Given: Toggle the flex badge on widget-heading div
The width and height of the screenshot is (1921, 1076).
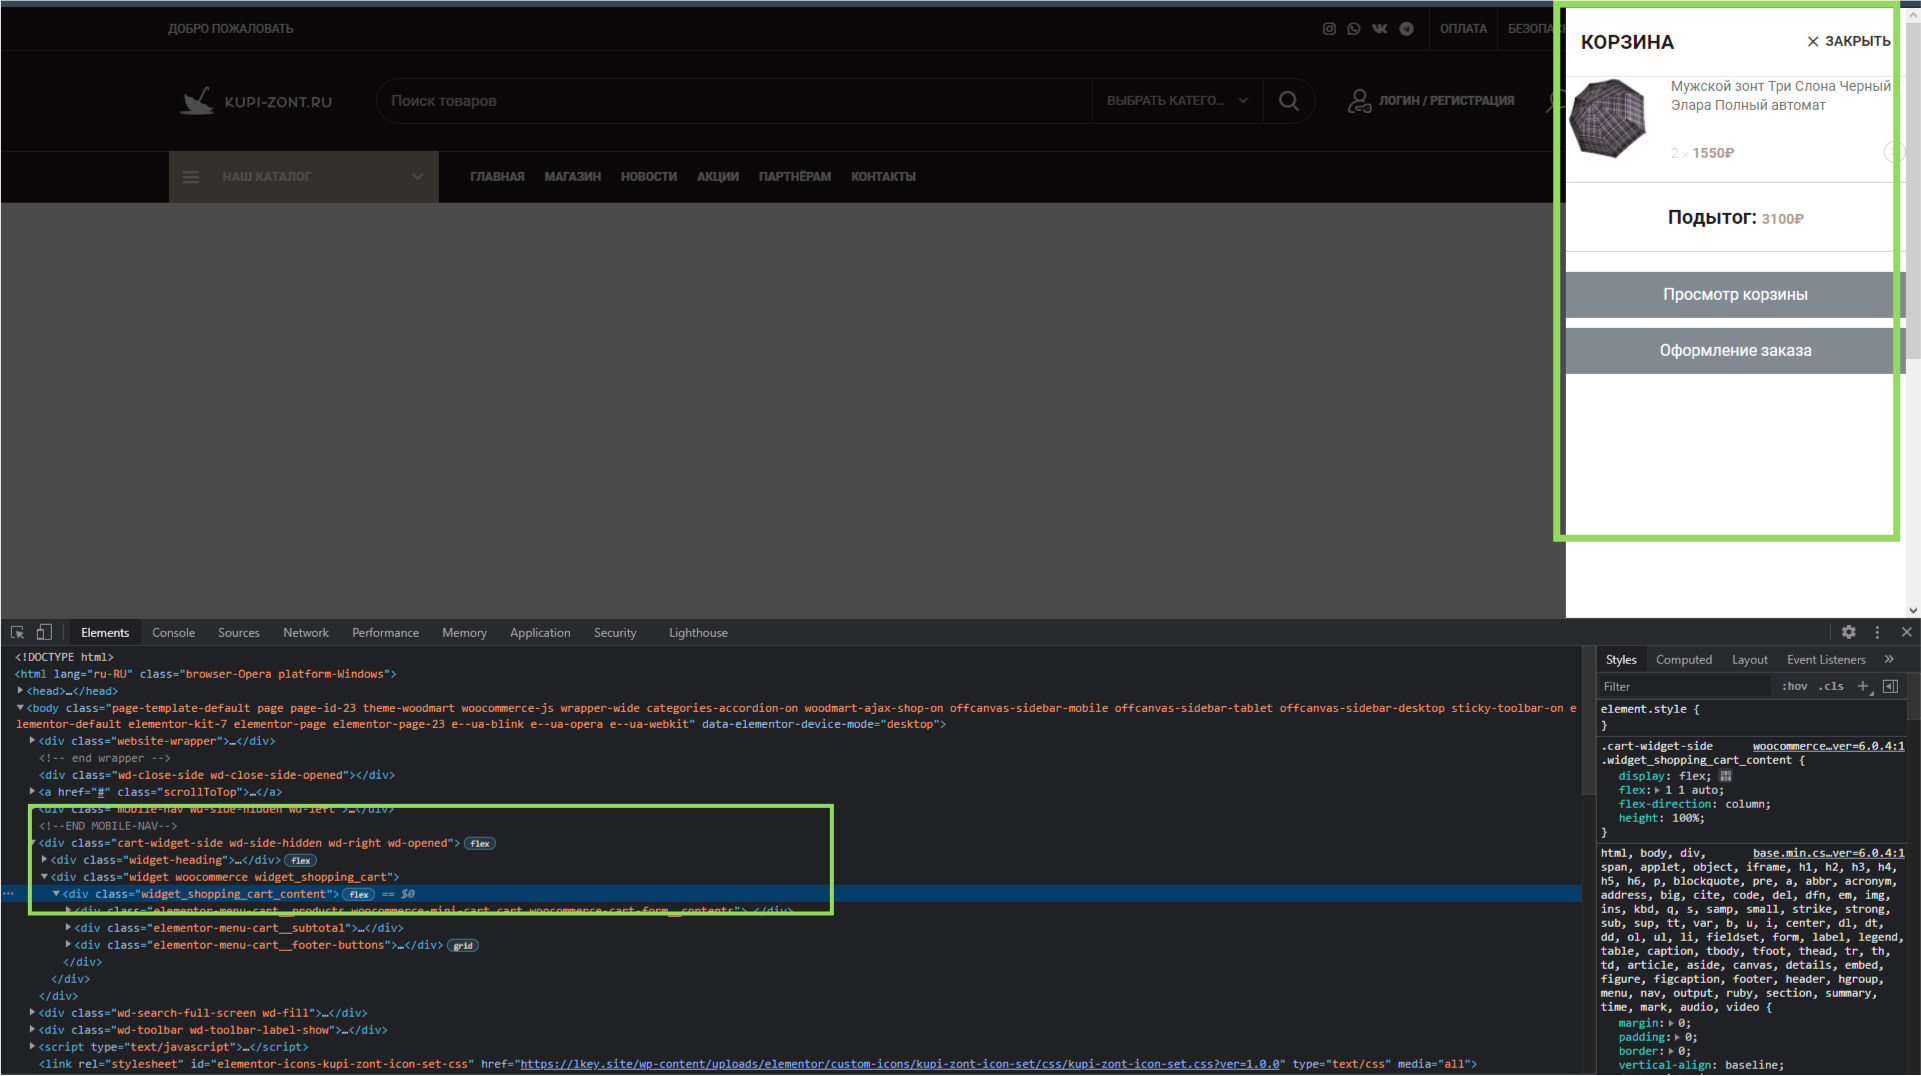Looking at the screenshot, I should [301, 861].
